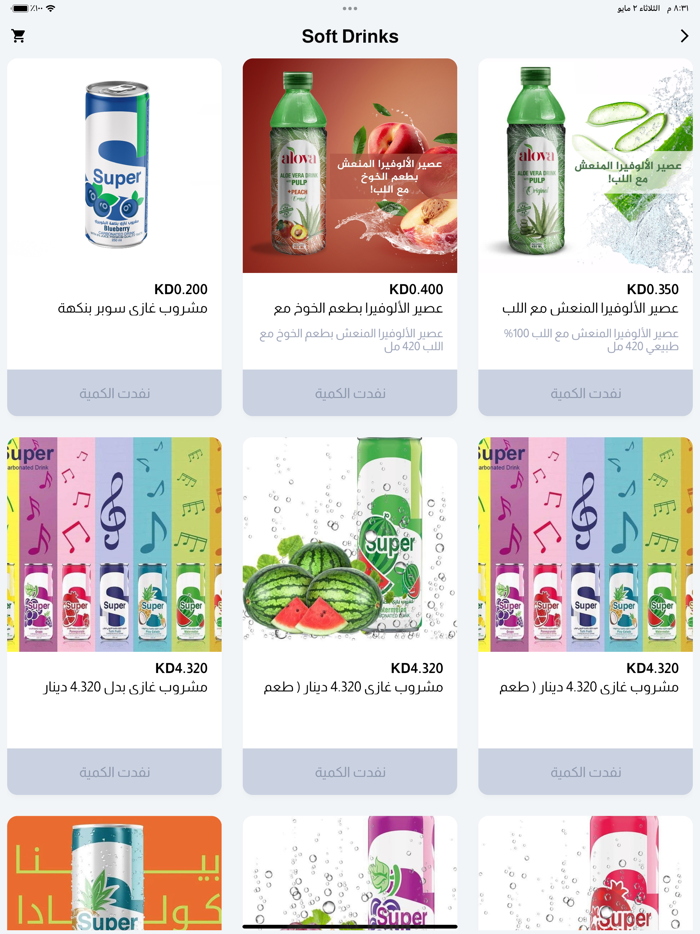700x934 pixels.
Task: Tap the Wi-Fi status icon
Action: pos(51,8)
